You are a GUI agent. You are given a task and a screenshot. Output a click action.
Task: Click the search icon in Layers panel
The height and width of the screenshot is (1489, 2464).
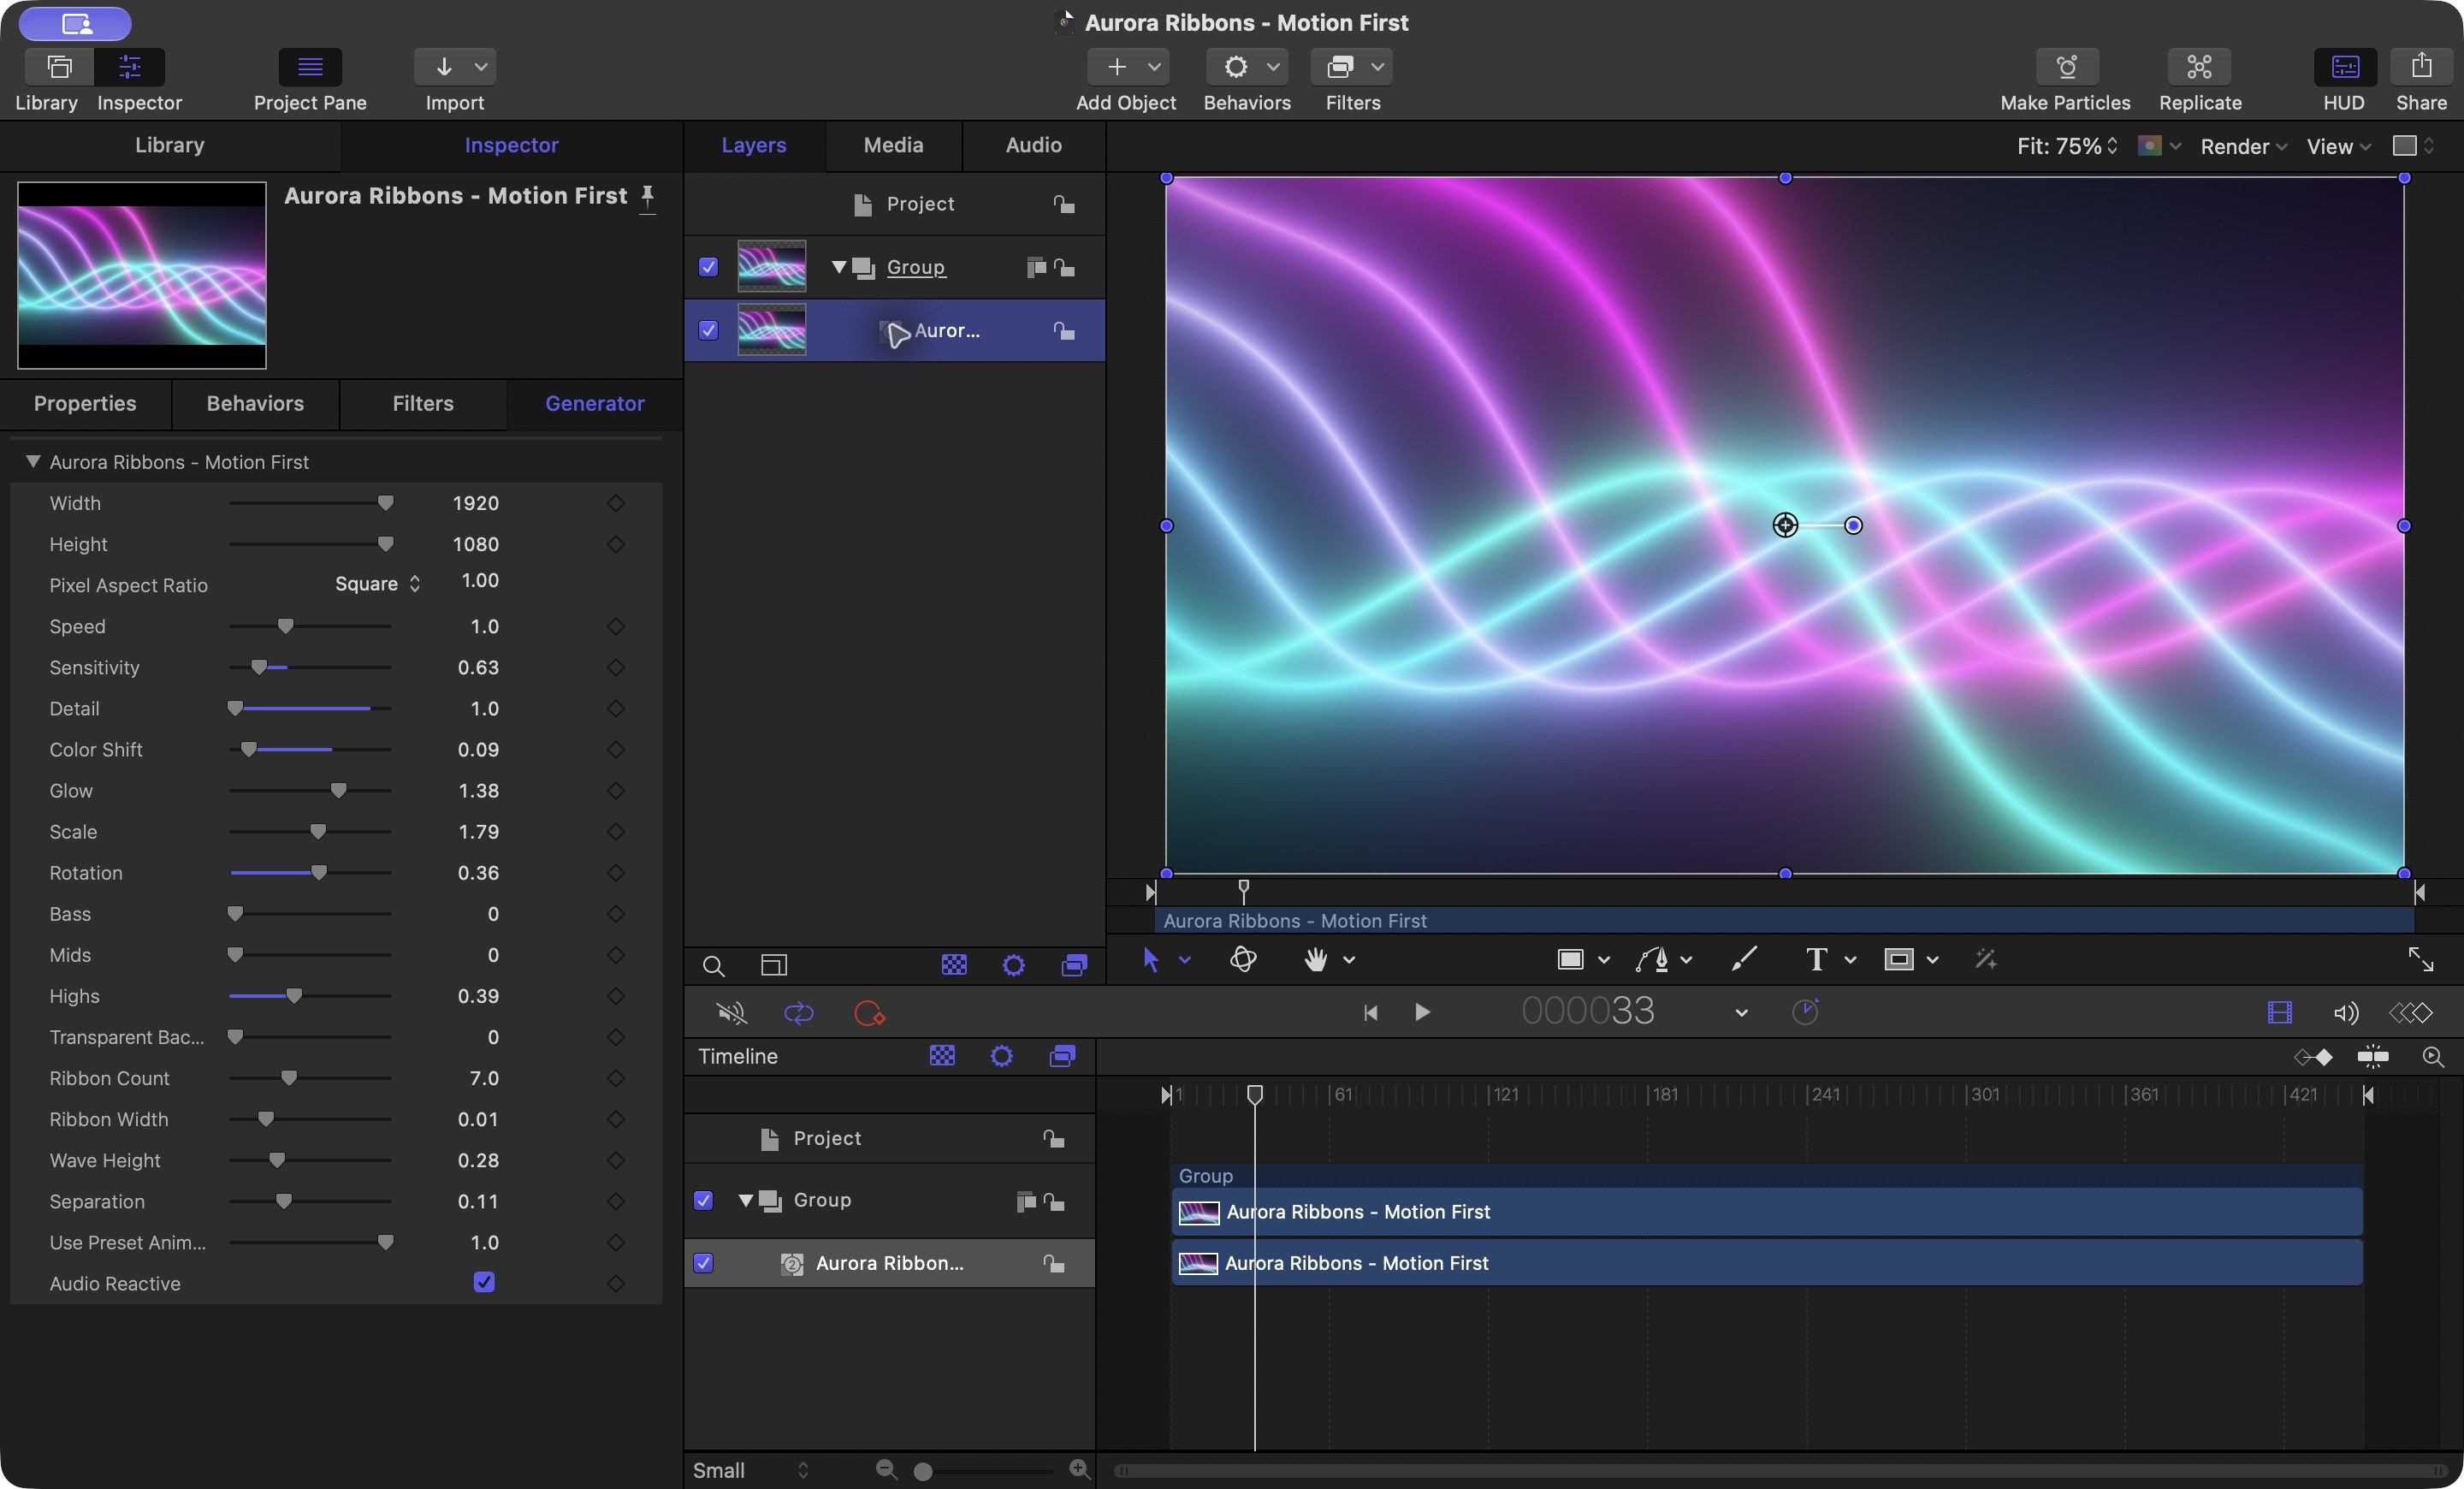[x=713, y=965]
